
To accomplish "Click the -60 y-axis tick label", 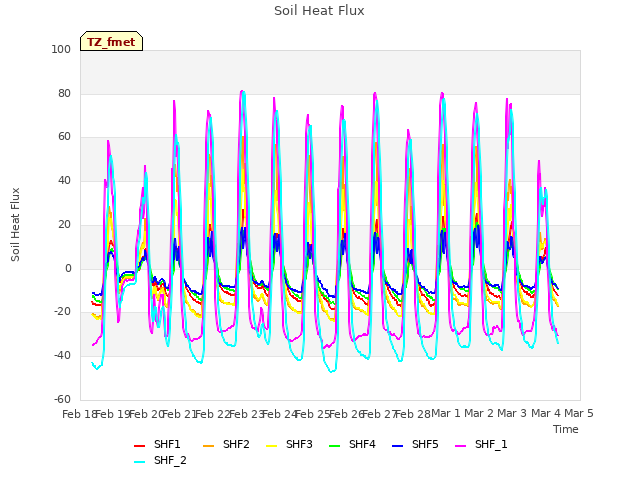I will click(62, 399).
